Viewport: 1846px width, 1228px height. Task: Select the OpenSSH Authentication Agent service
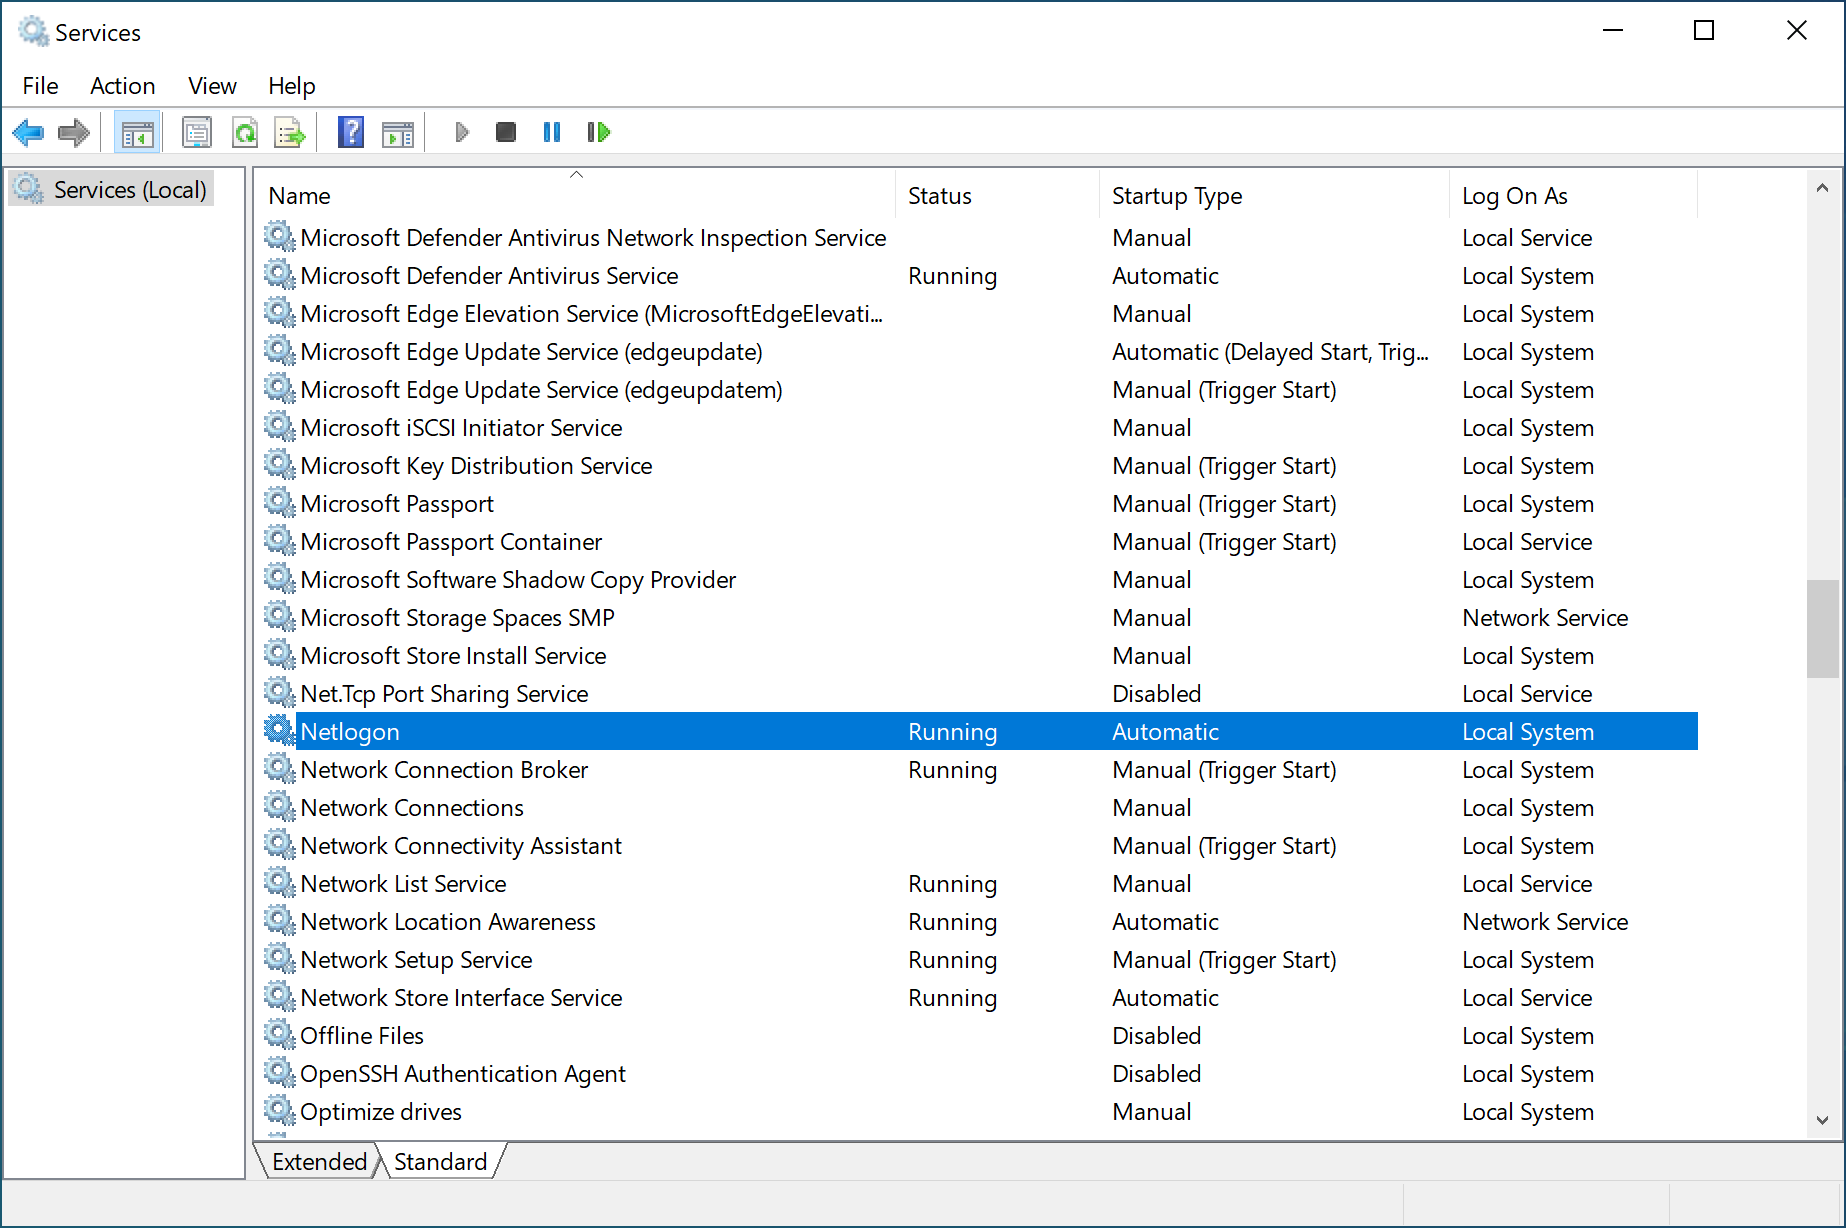(462, 1074)
